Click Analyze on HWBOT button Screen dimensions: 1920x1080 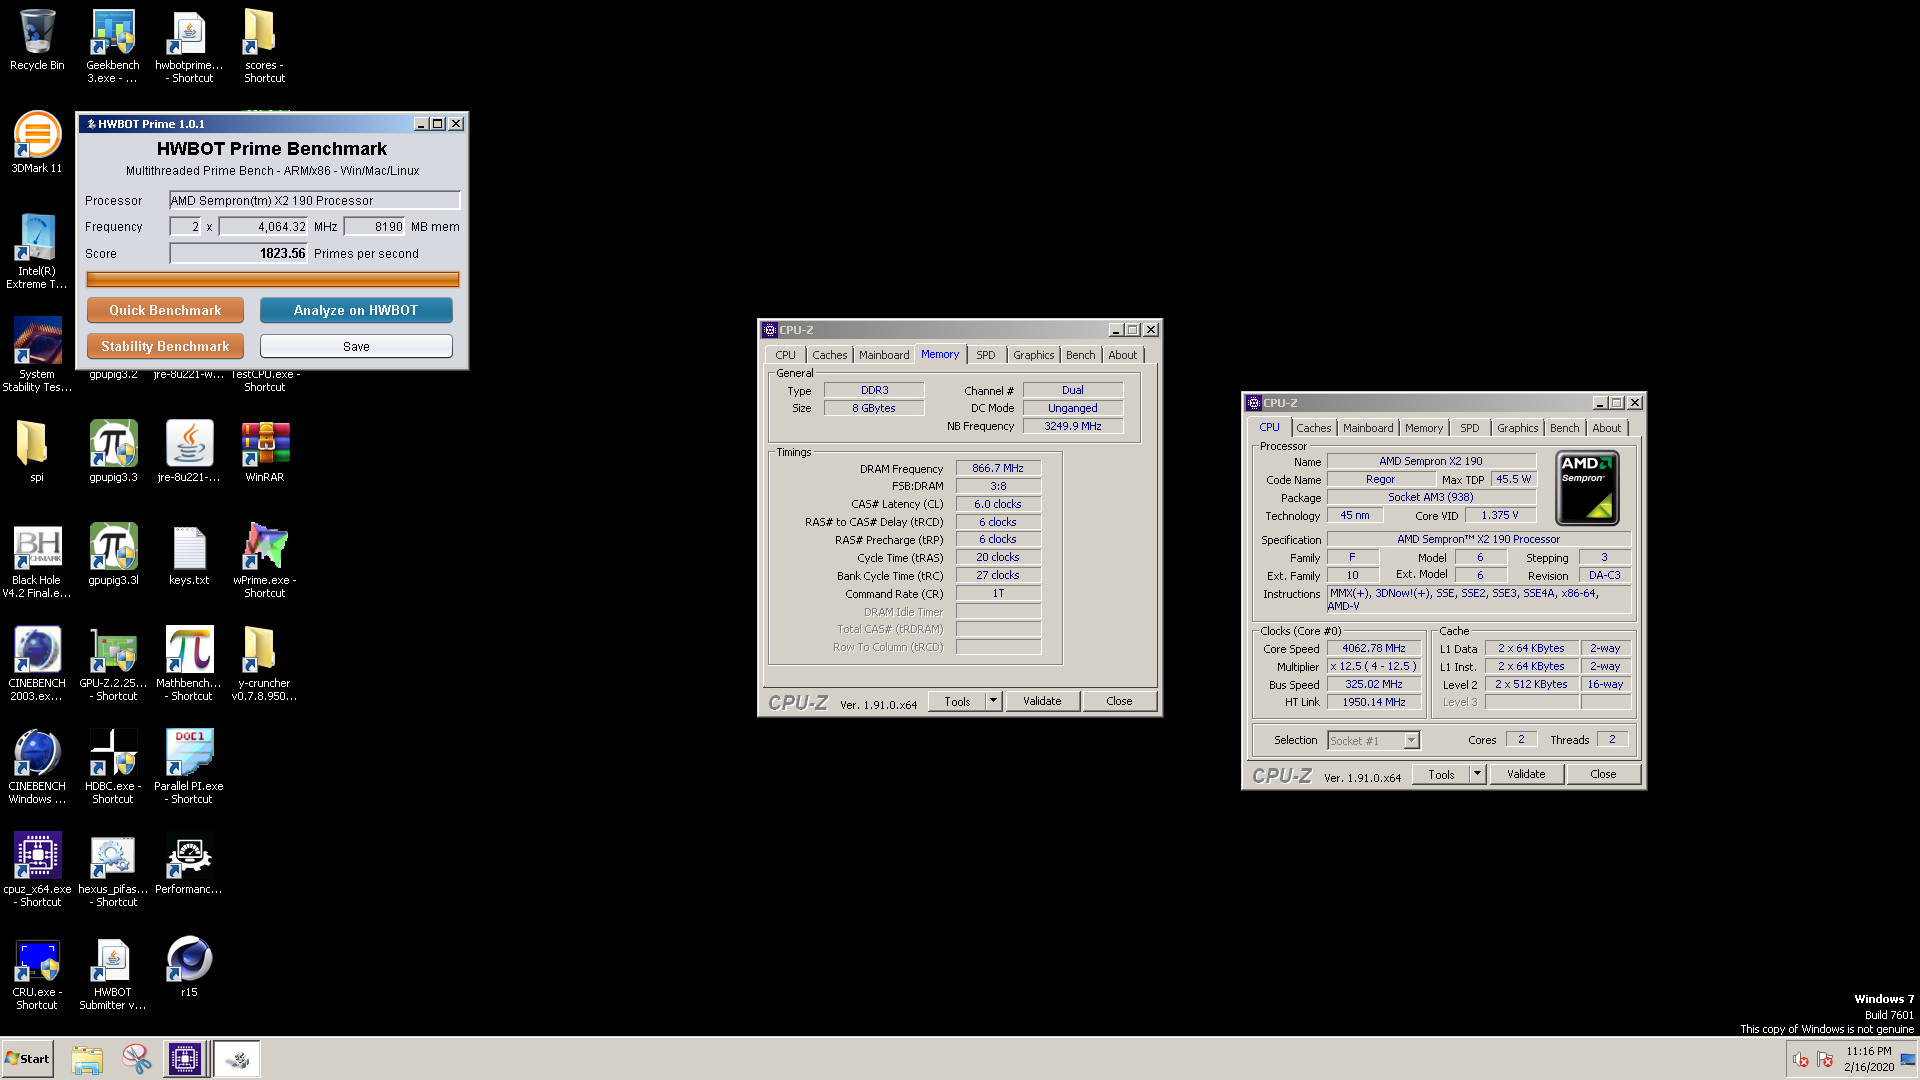pos(356,310)
